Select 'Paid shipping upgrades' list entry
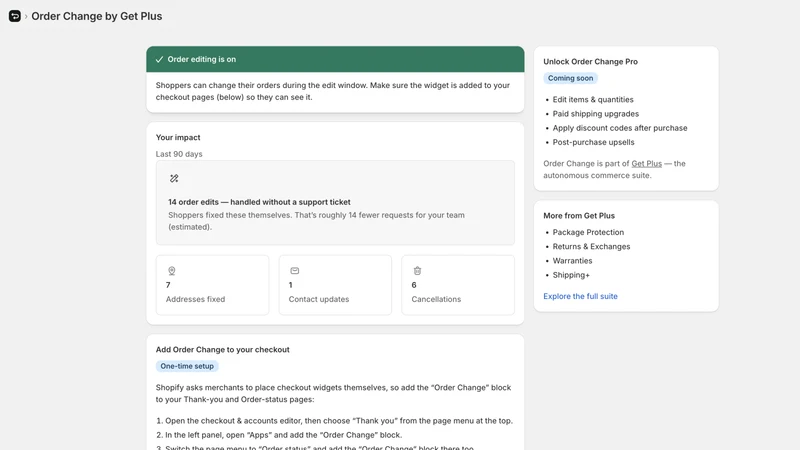Viewport: 800px width, 450px height. click(x=595, y=114)
